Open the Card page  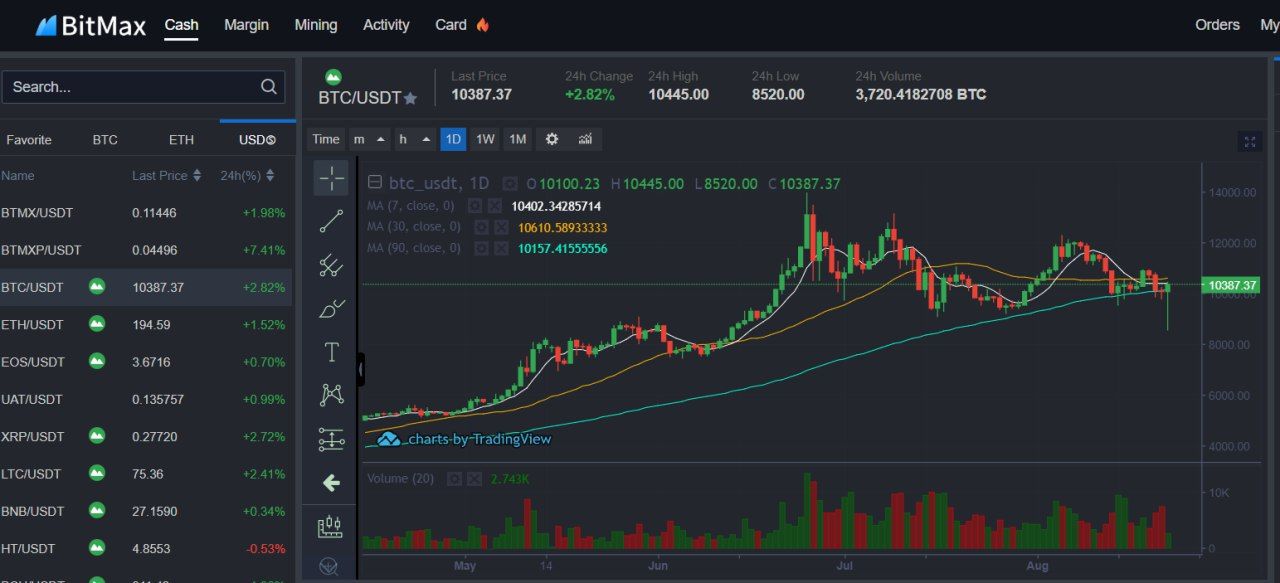[462, 25]
